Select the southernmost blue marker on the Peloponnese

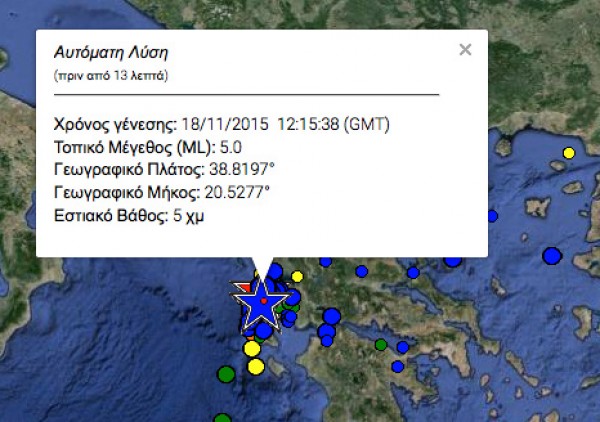[397, 366]
